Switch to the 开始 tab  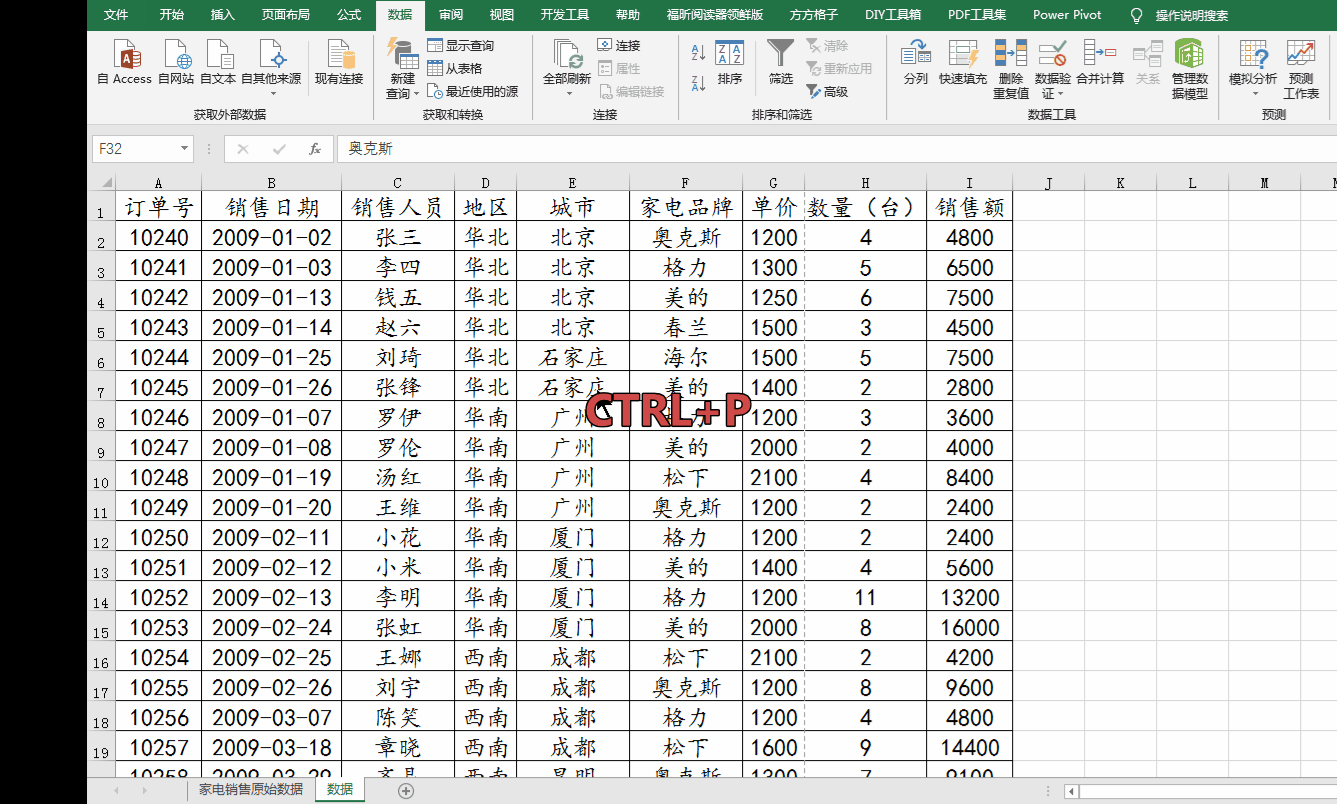coord(172,15)
